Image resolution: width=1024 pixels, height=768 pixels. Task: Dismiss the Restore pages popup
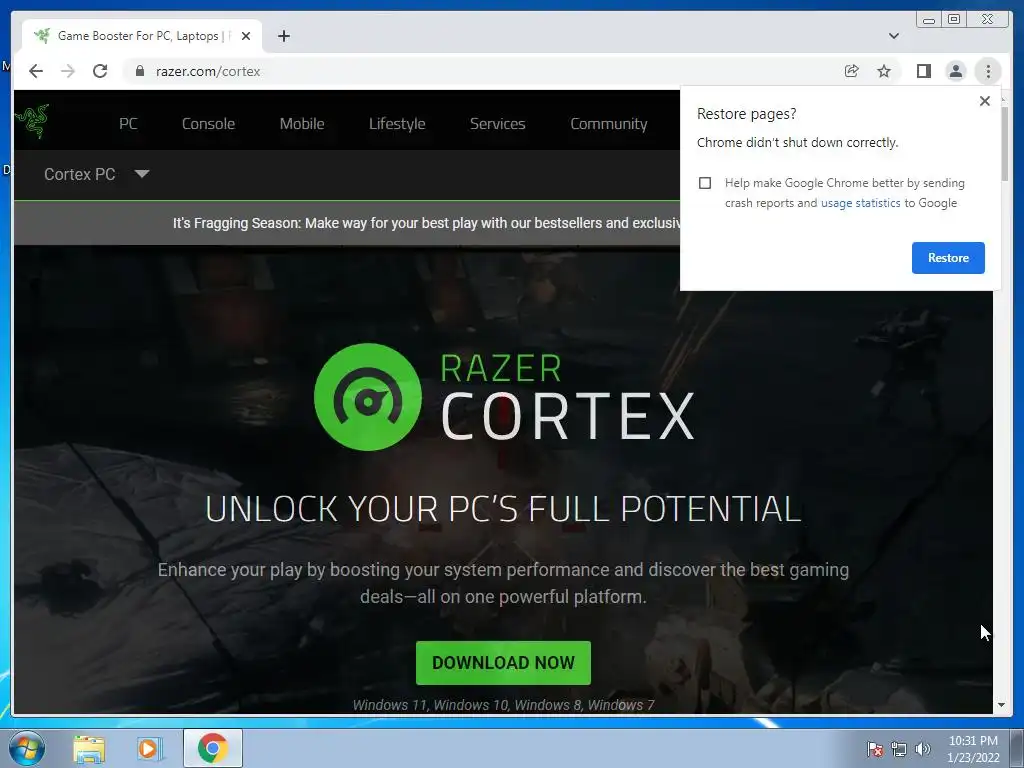[x=985, y=101]
